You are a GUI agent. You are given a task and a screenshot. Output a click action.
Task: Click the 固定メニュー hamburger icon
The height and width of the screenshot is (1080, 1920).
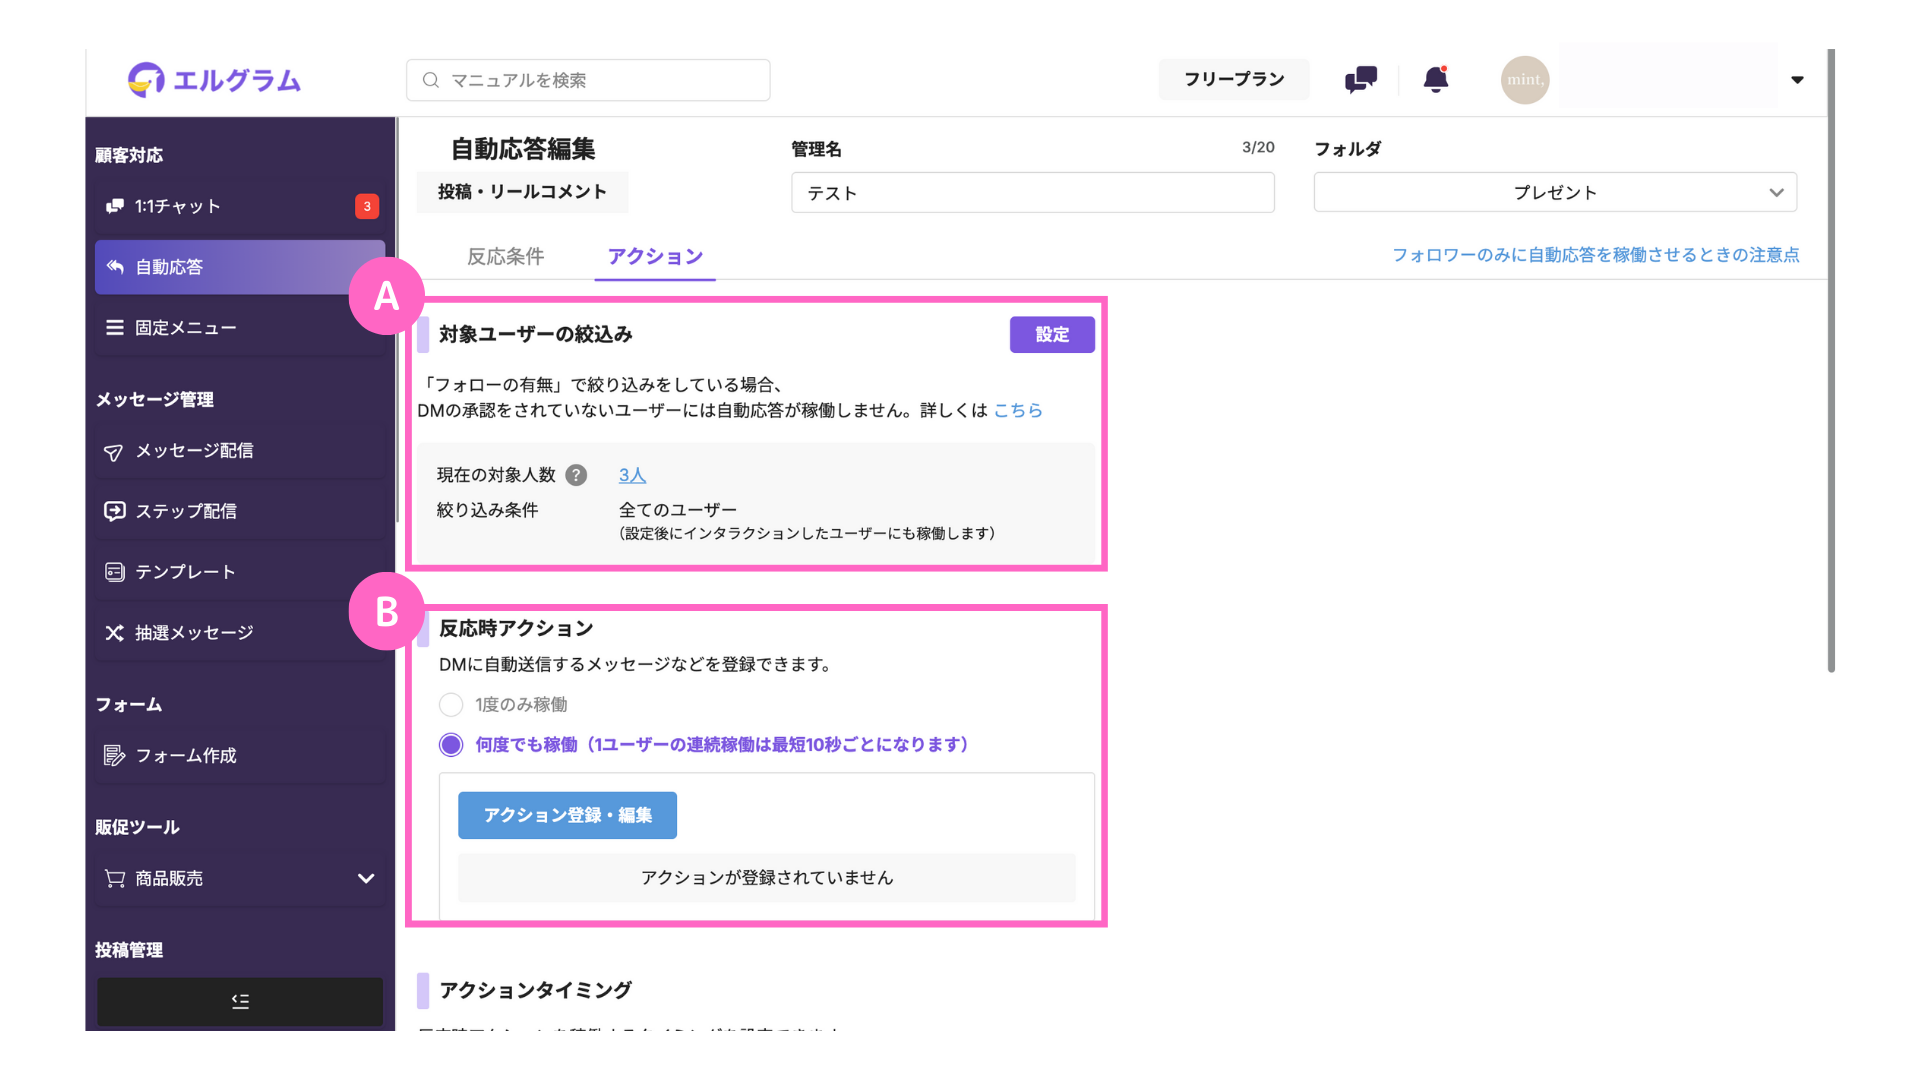115,328
